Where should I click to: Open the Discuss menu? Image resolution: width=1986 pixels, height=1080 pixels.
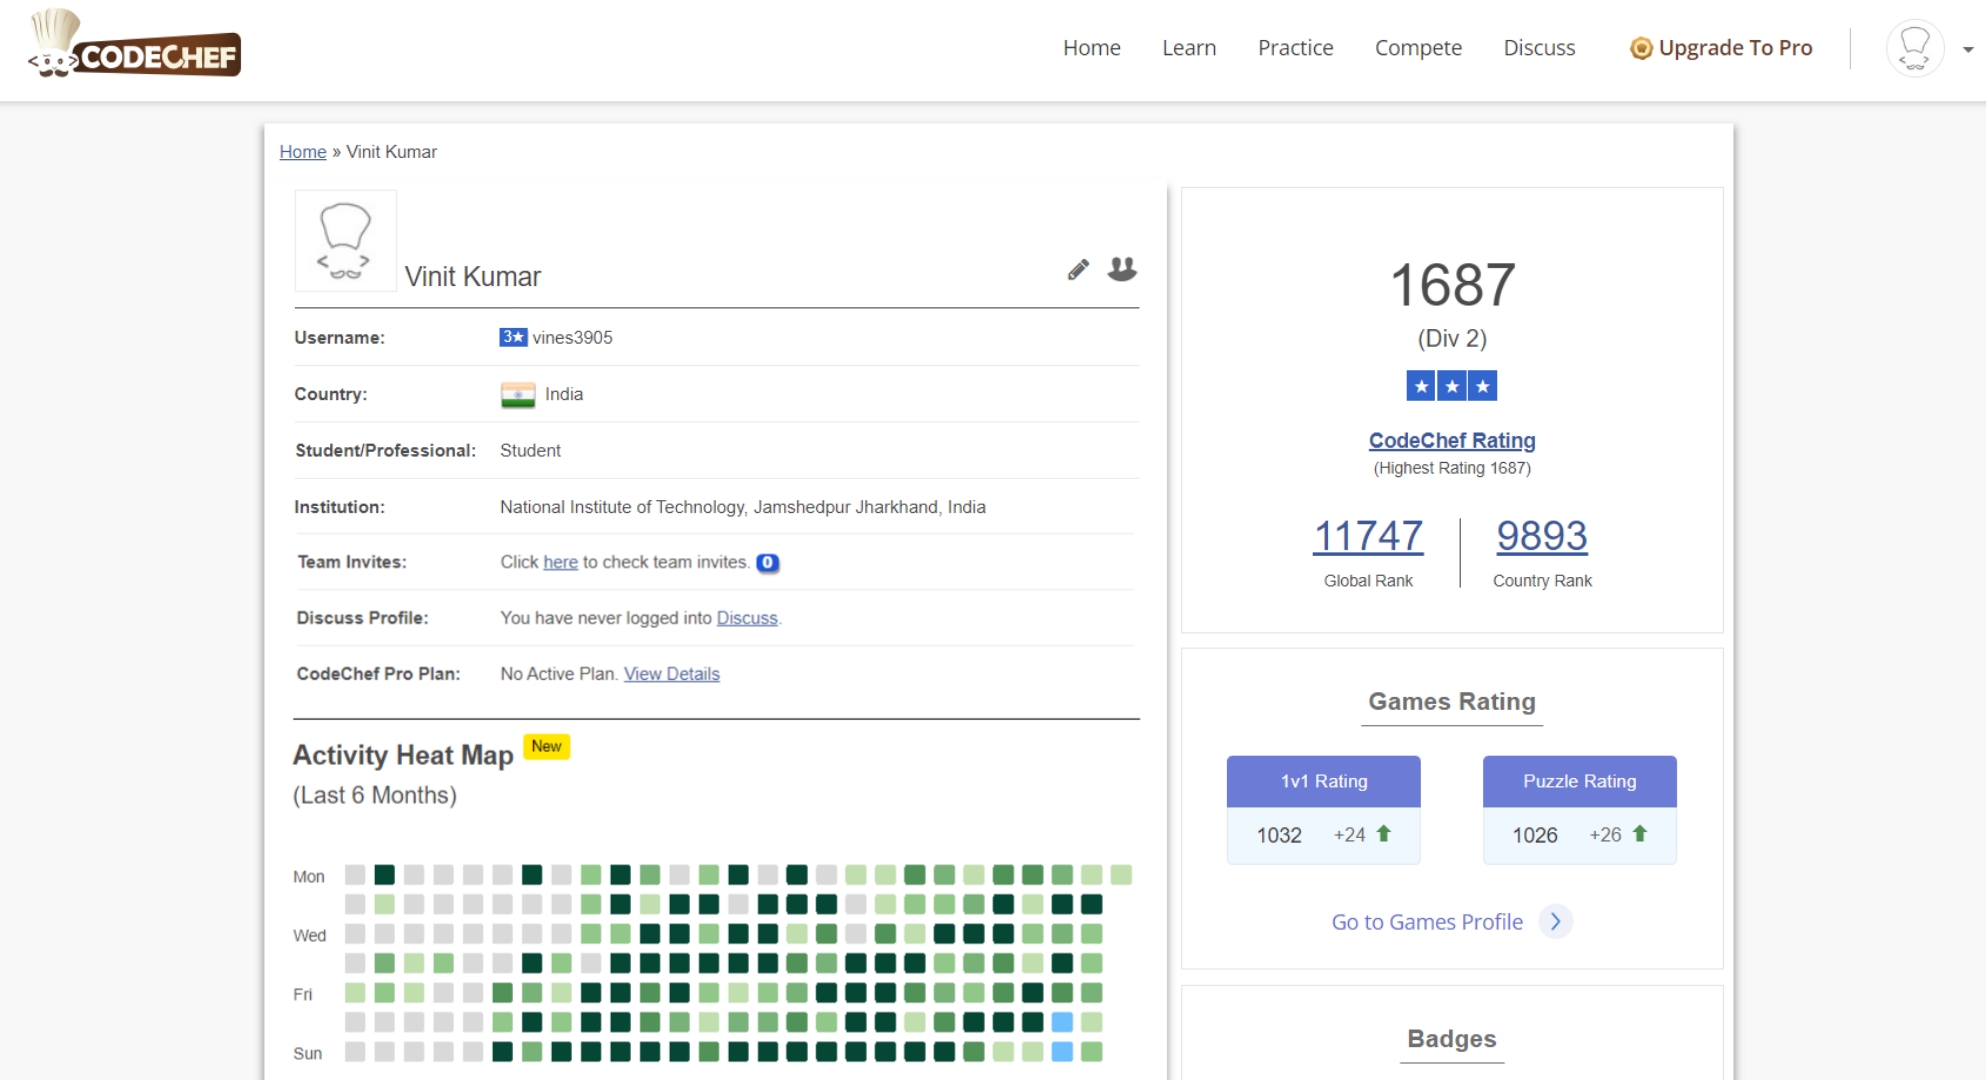pyautogui.click(x=1539, y=47)
